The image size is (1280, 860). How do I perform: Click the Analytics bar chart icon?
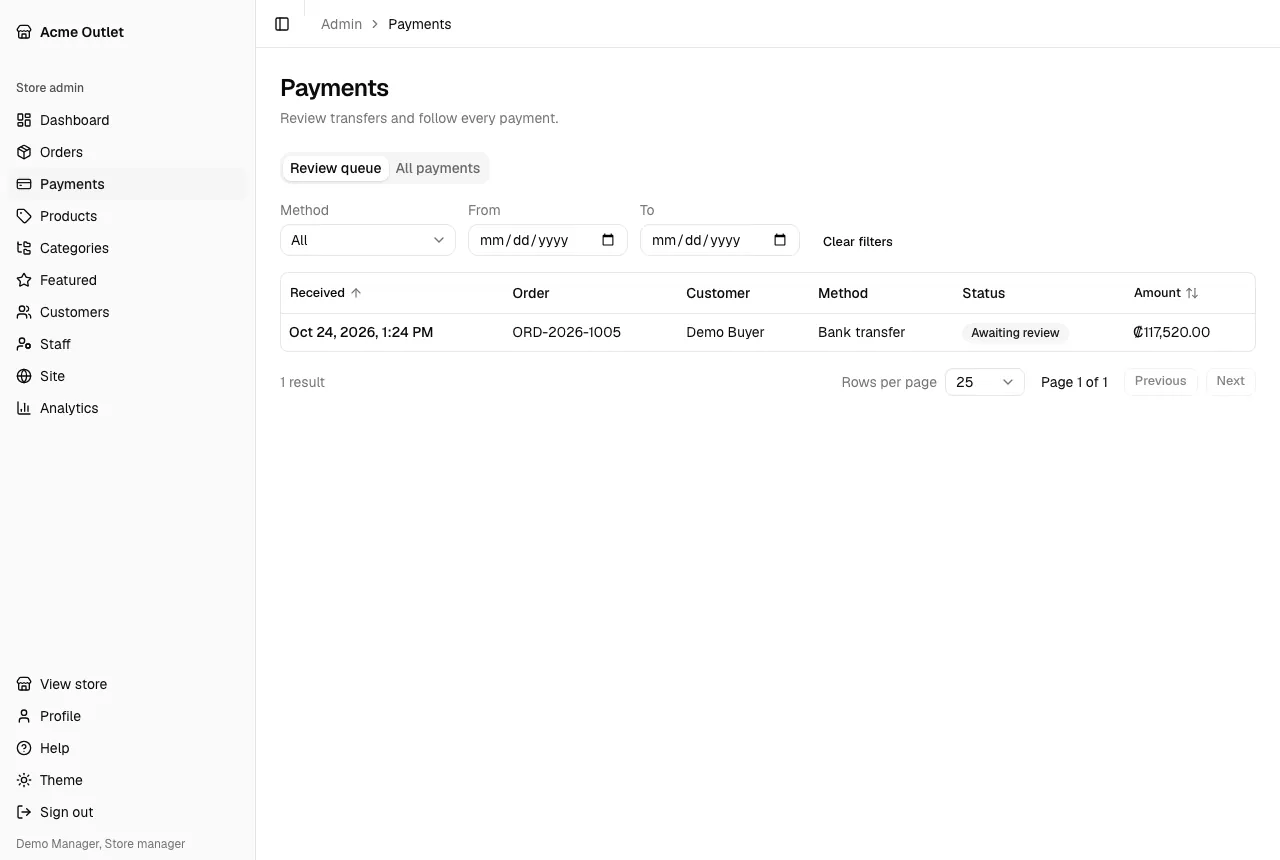point(24,408)
